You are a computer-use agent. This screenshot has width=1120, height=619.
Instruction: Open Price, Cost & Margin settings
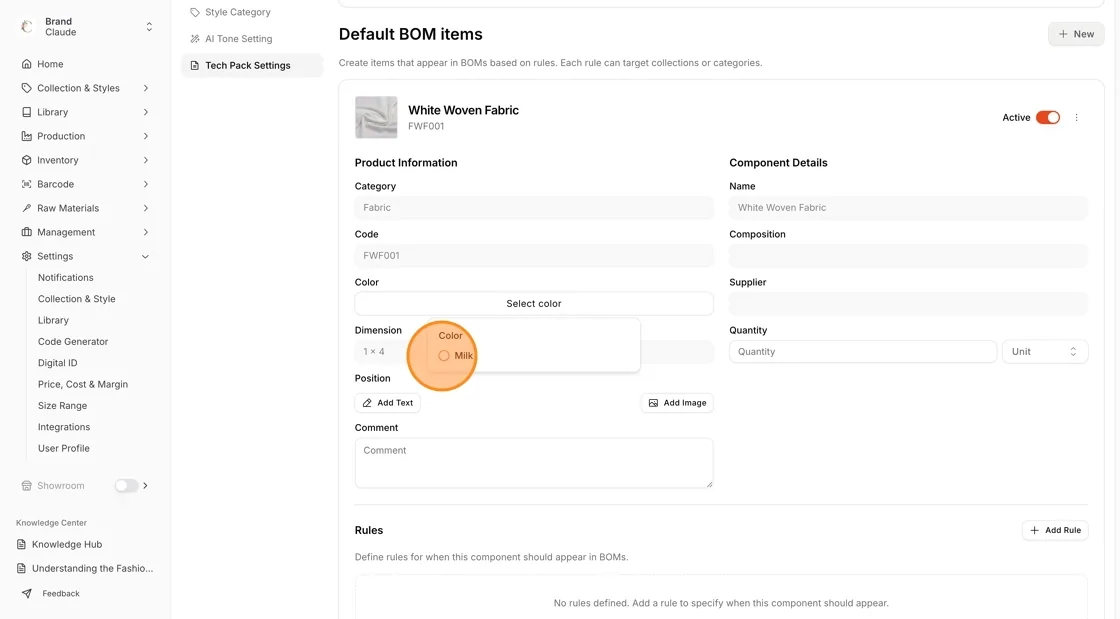click(x=83, y=384)
